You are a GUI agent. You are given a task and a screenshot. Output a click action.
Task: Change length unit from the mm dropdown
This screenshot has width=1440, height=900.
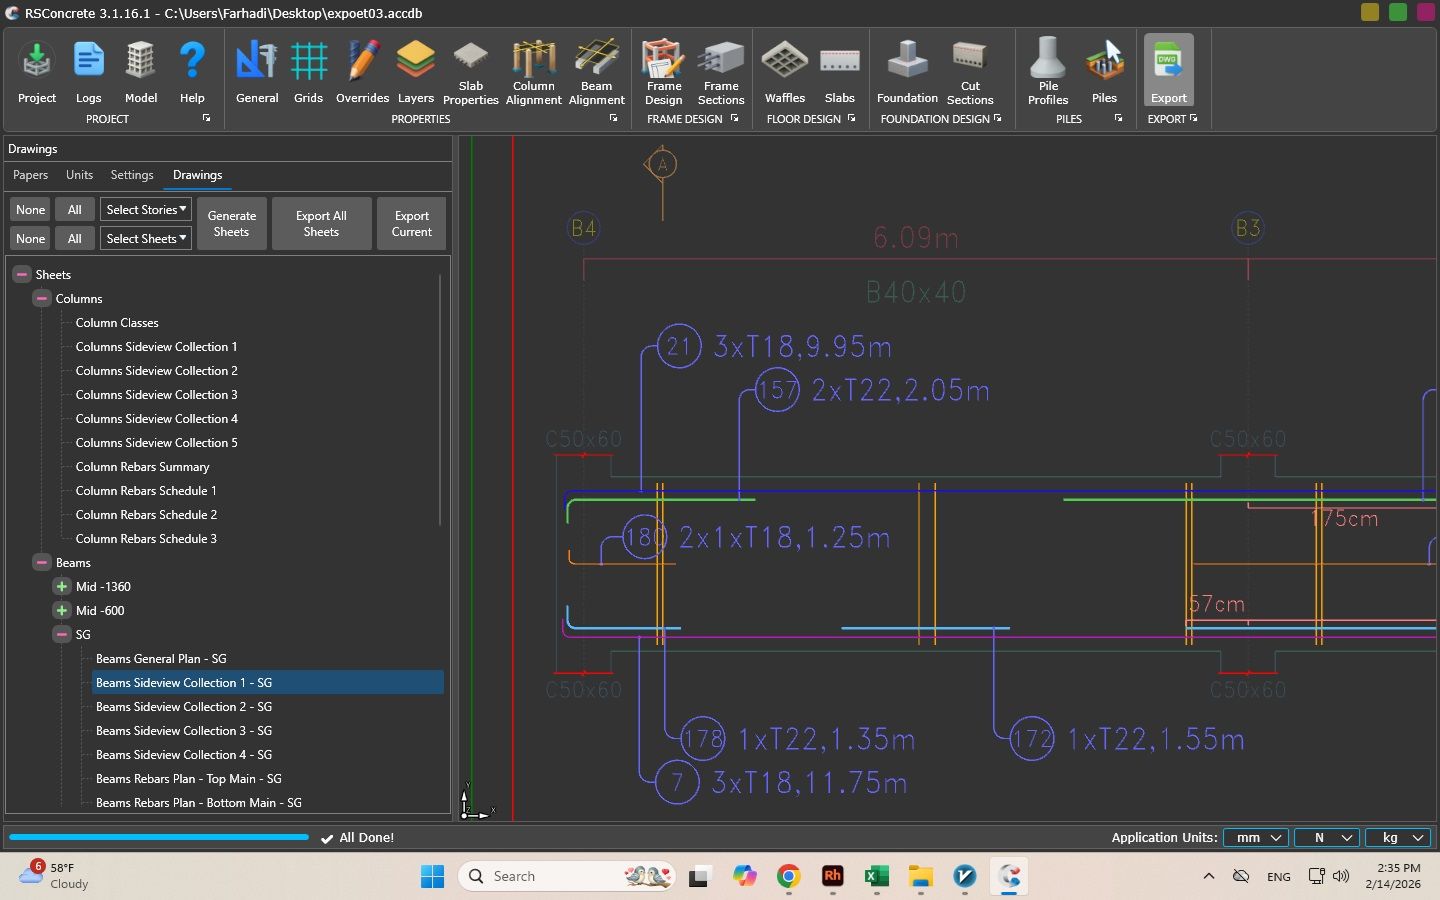(x=1257, y=838)
